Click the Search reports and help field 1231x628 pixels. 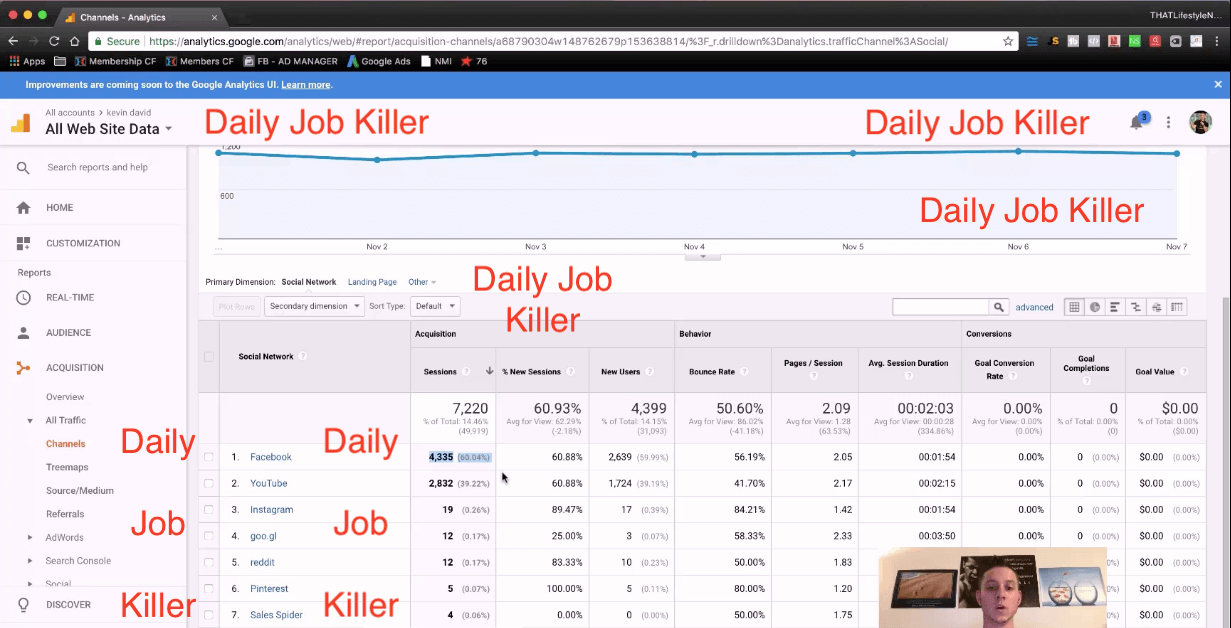click(x=98, y=167)
